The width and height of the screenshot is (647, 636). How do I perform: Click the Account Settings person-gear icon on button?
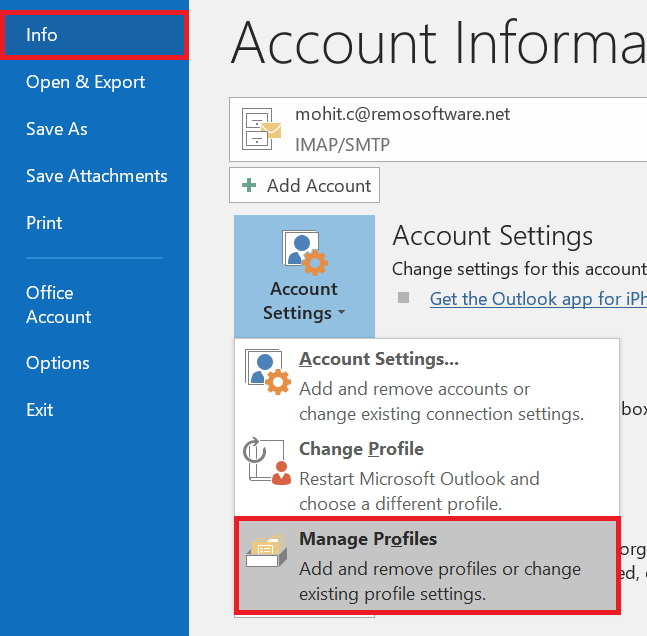pos(305,253)
